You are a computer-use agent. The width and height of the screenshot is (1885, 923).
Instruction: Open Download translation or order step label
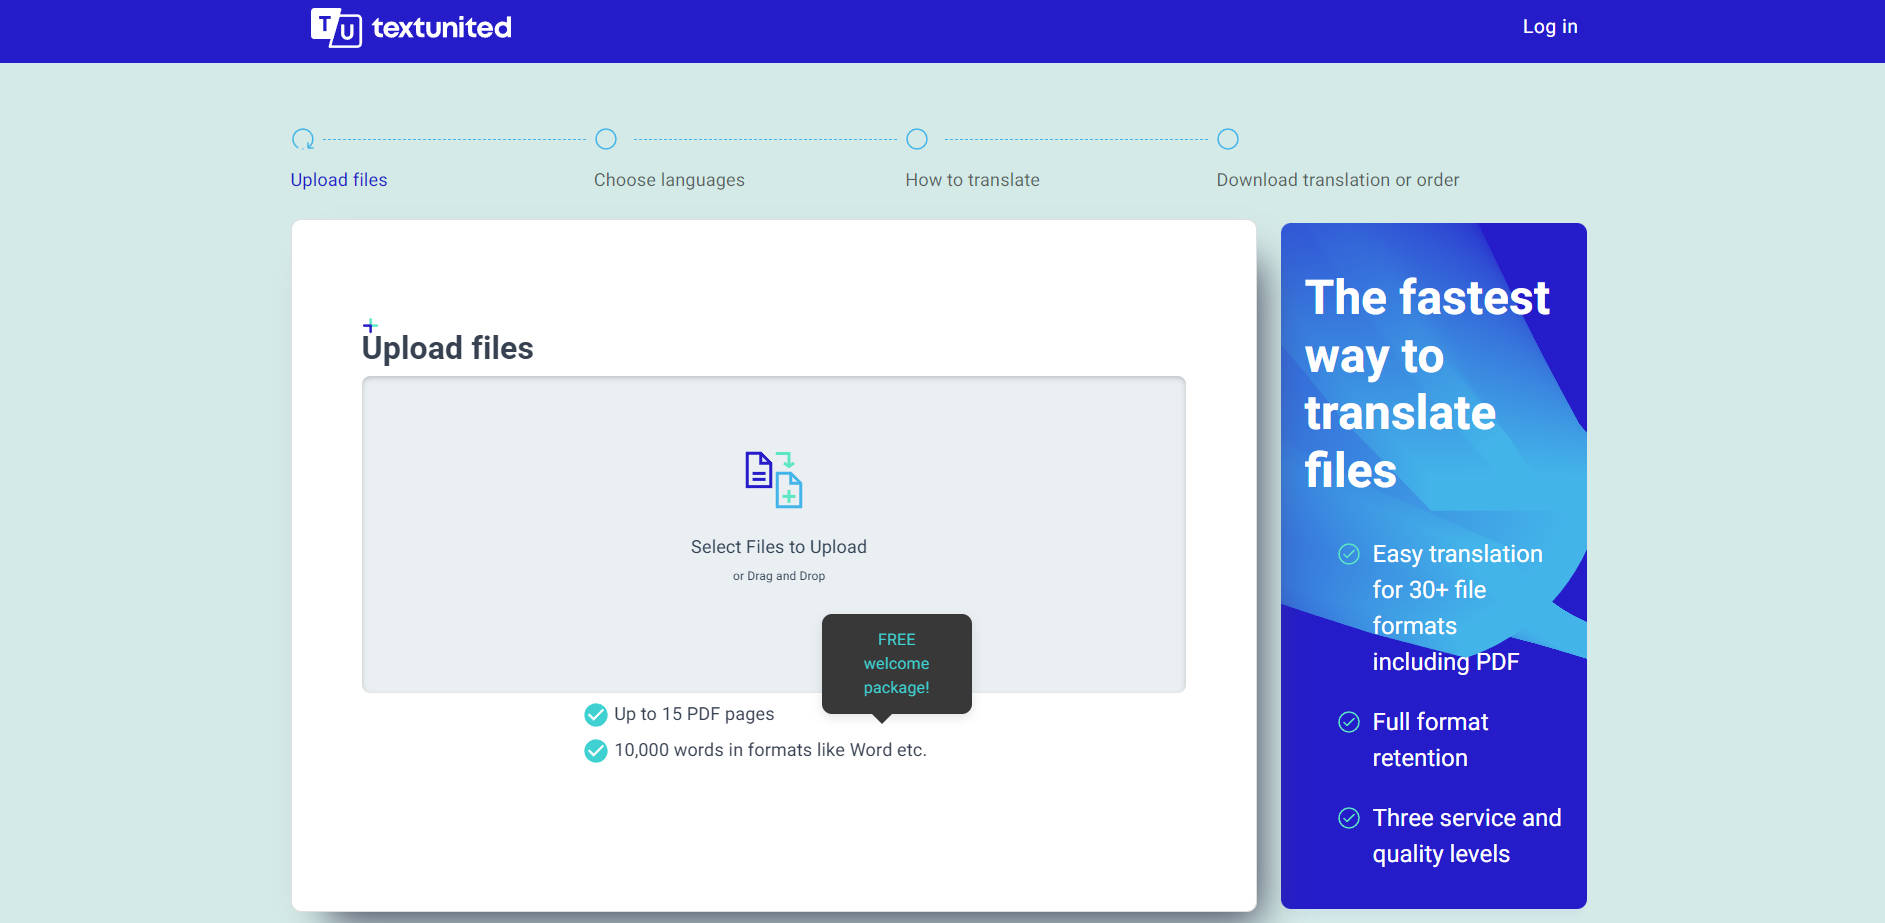1337,180
